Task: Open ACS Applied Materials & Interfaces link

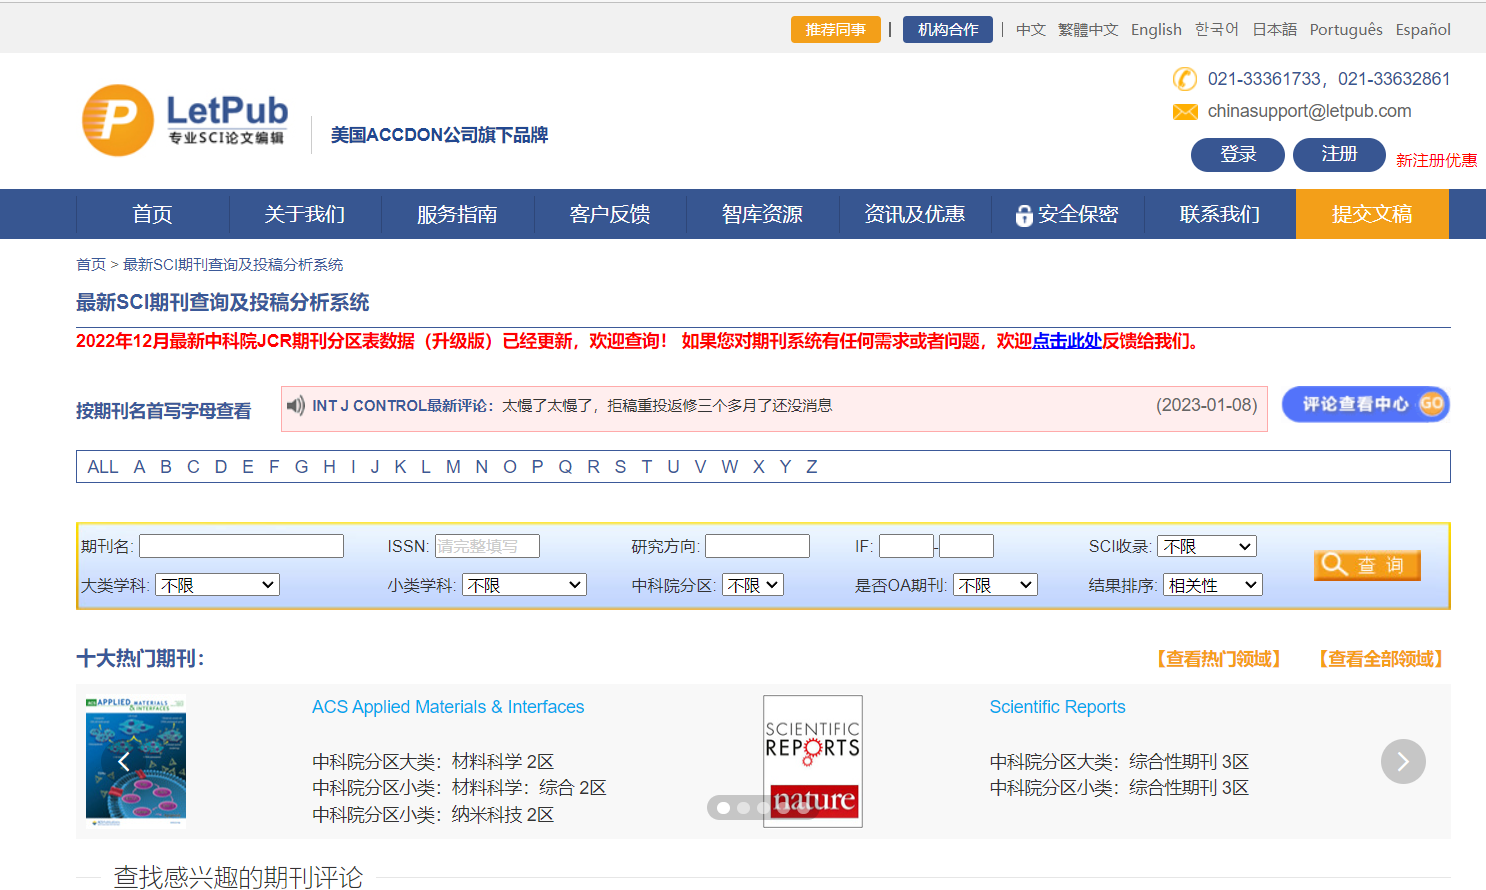Action: click(448, 707)
